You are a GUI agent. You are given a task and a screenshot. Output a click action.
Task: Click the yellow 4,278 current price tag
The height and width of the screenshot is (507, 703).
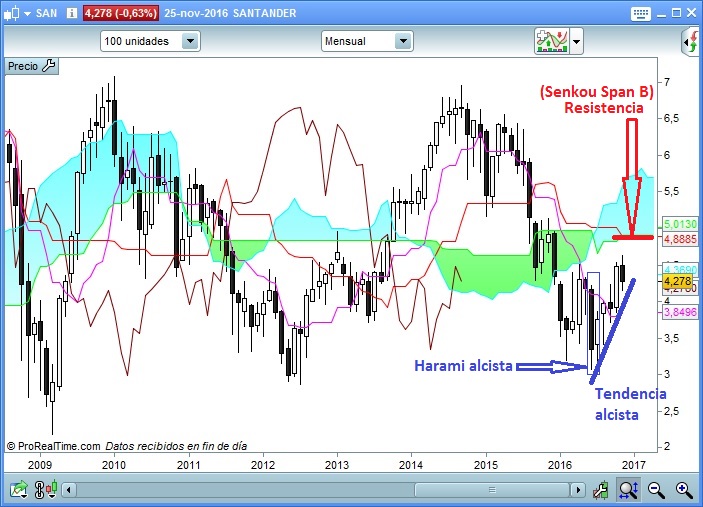(677, 282)
